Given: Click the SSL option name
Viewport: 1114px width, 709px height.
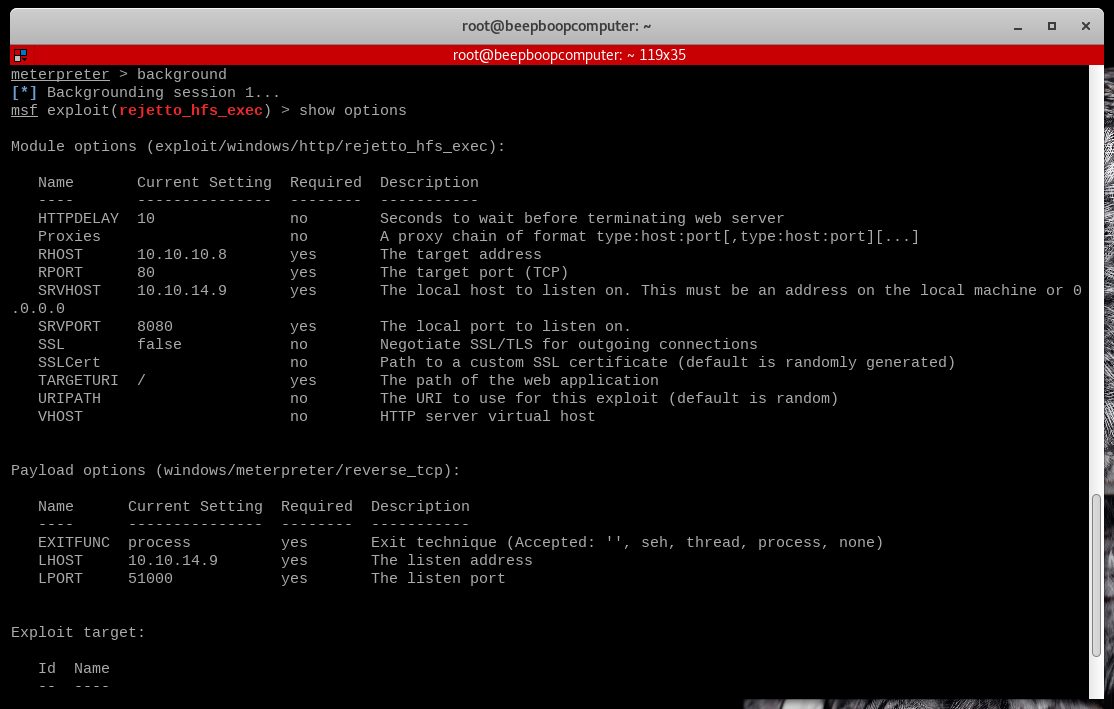Looking at the screenshot, I should pyautogui.click(x=51, y=345).
